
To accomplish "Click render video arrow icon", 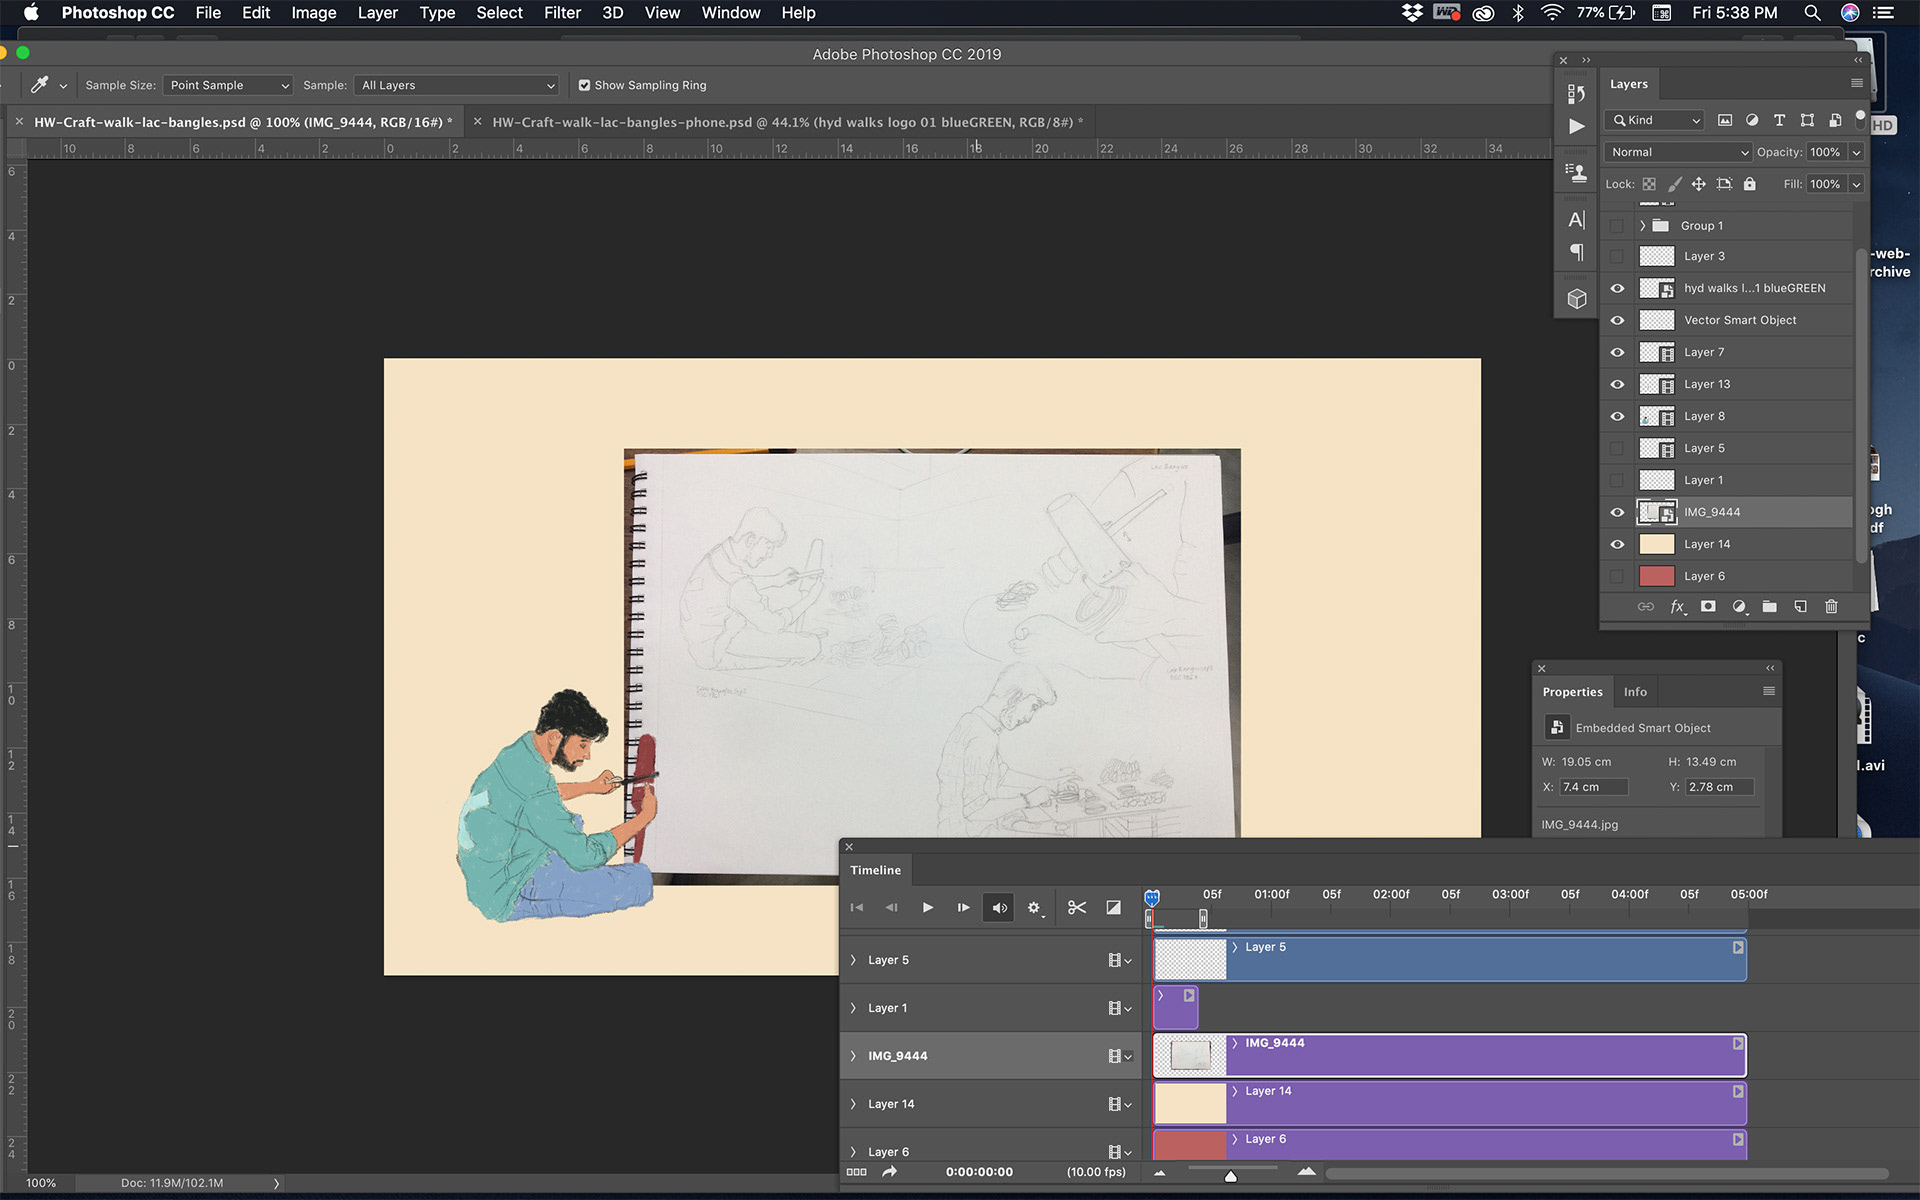I will (889, 1172).
